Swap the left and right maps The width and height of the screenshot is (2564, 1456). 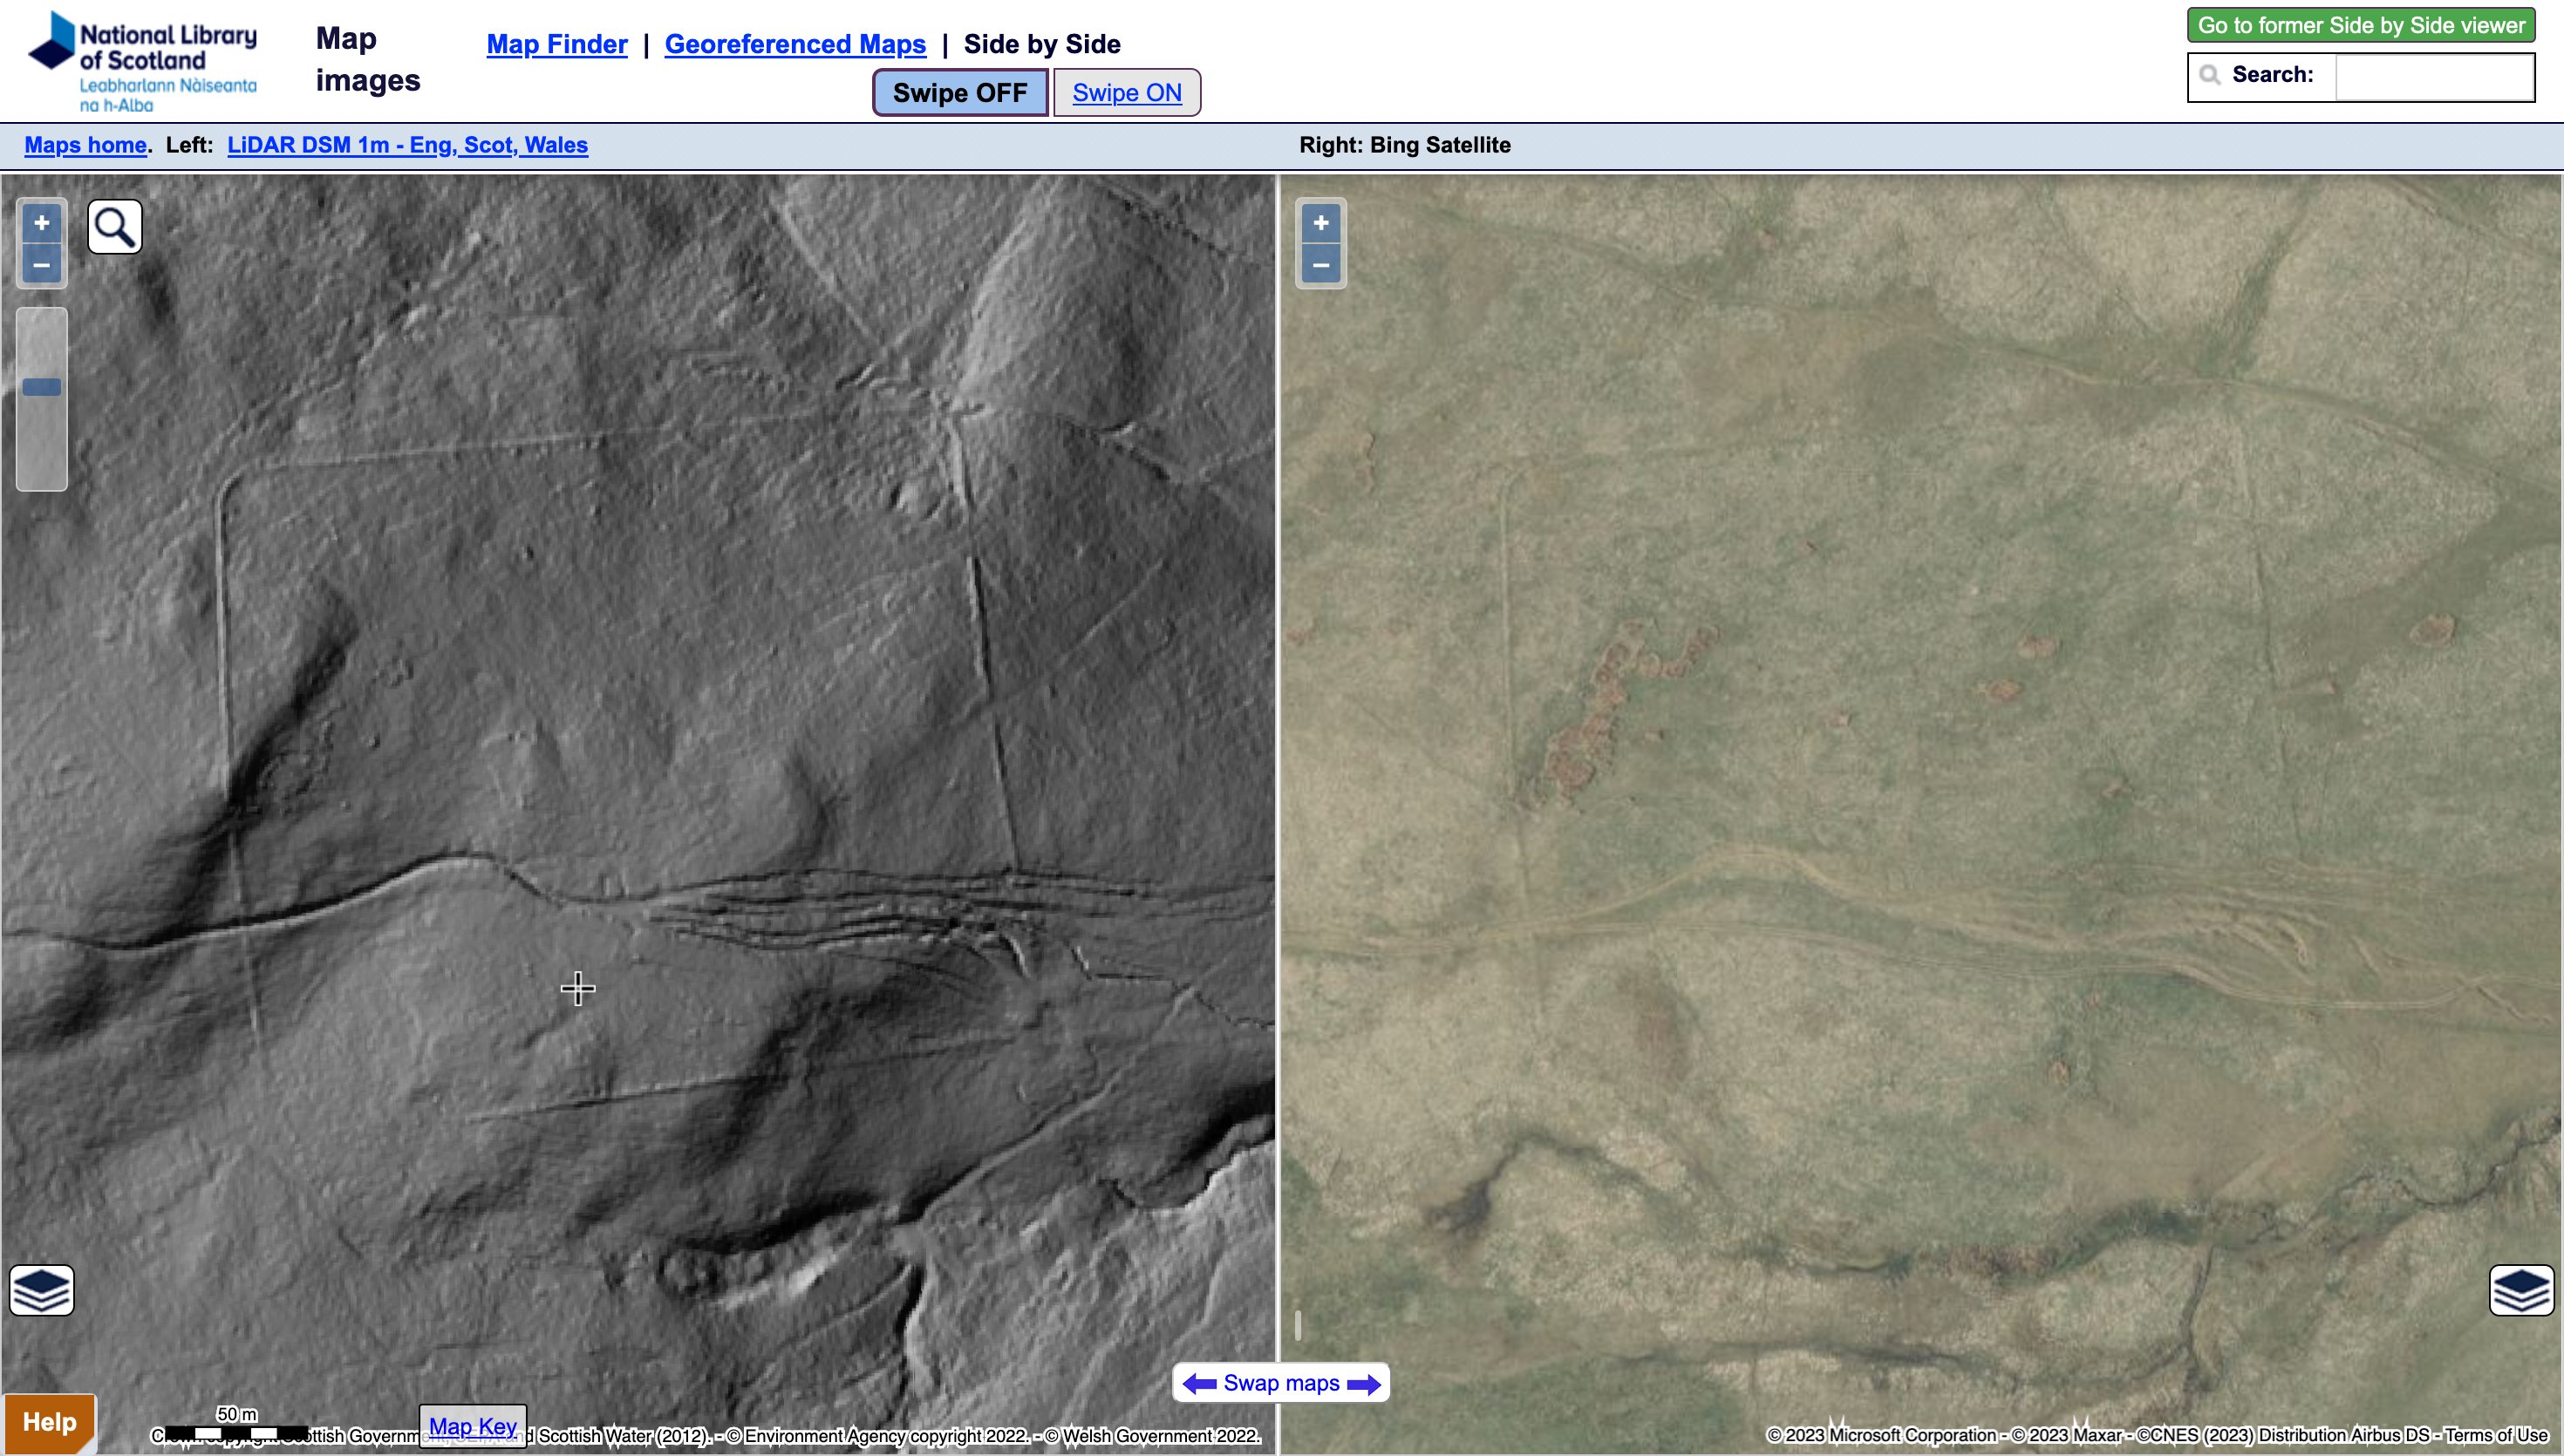coord(1281,1383)
